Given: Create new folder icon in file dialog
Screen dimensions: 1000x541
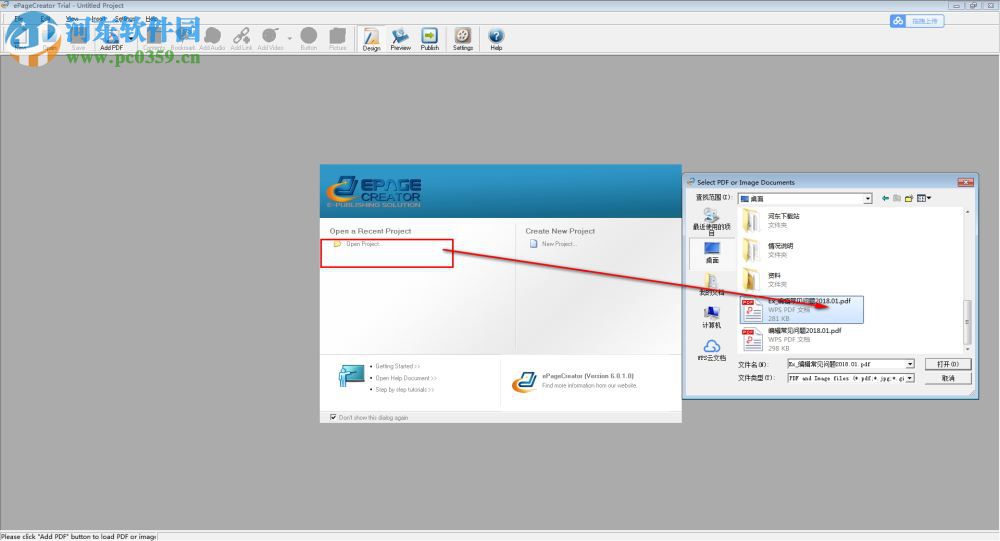Looking at the screenshot, I should tap(909, 198).
